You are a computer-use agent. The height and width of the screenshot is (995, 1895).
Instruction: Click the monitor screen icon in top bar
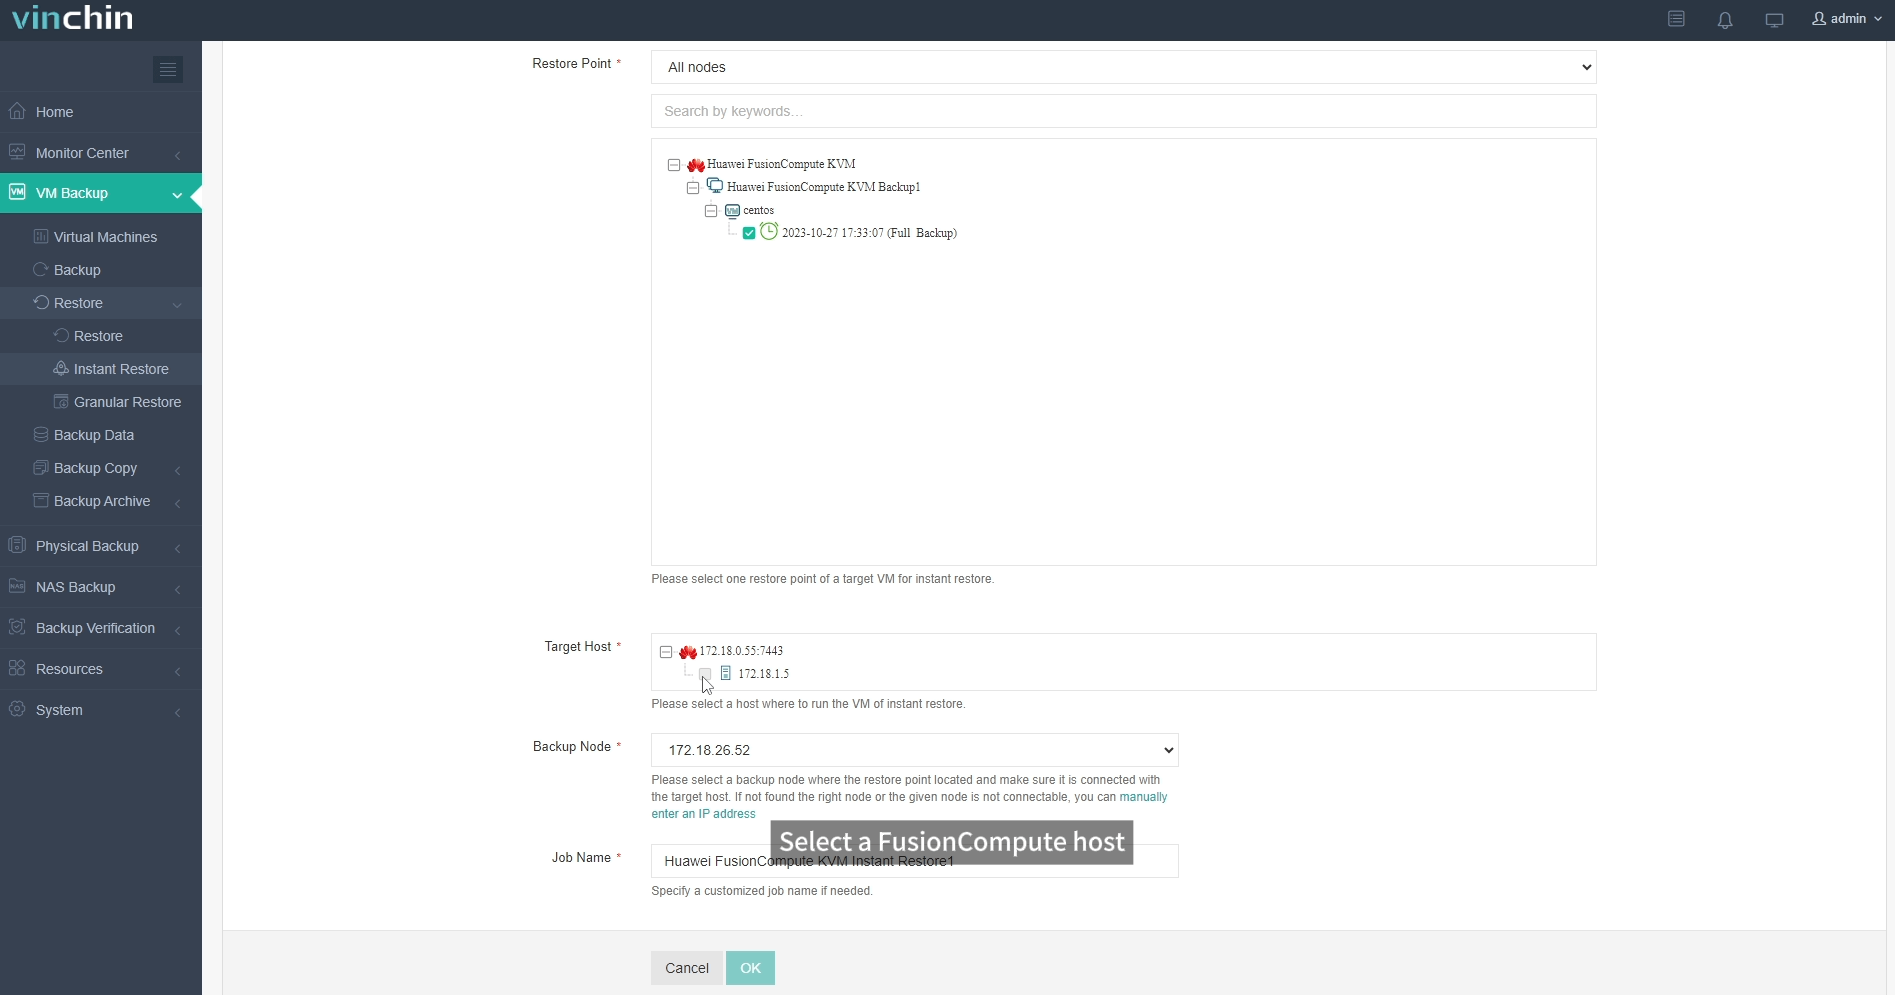coord(1775,20)
